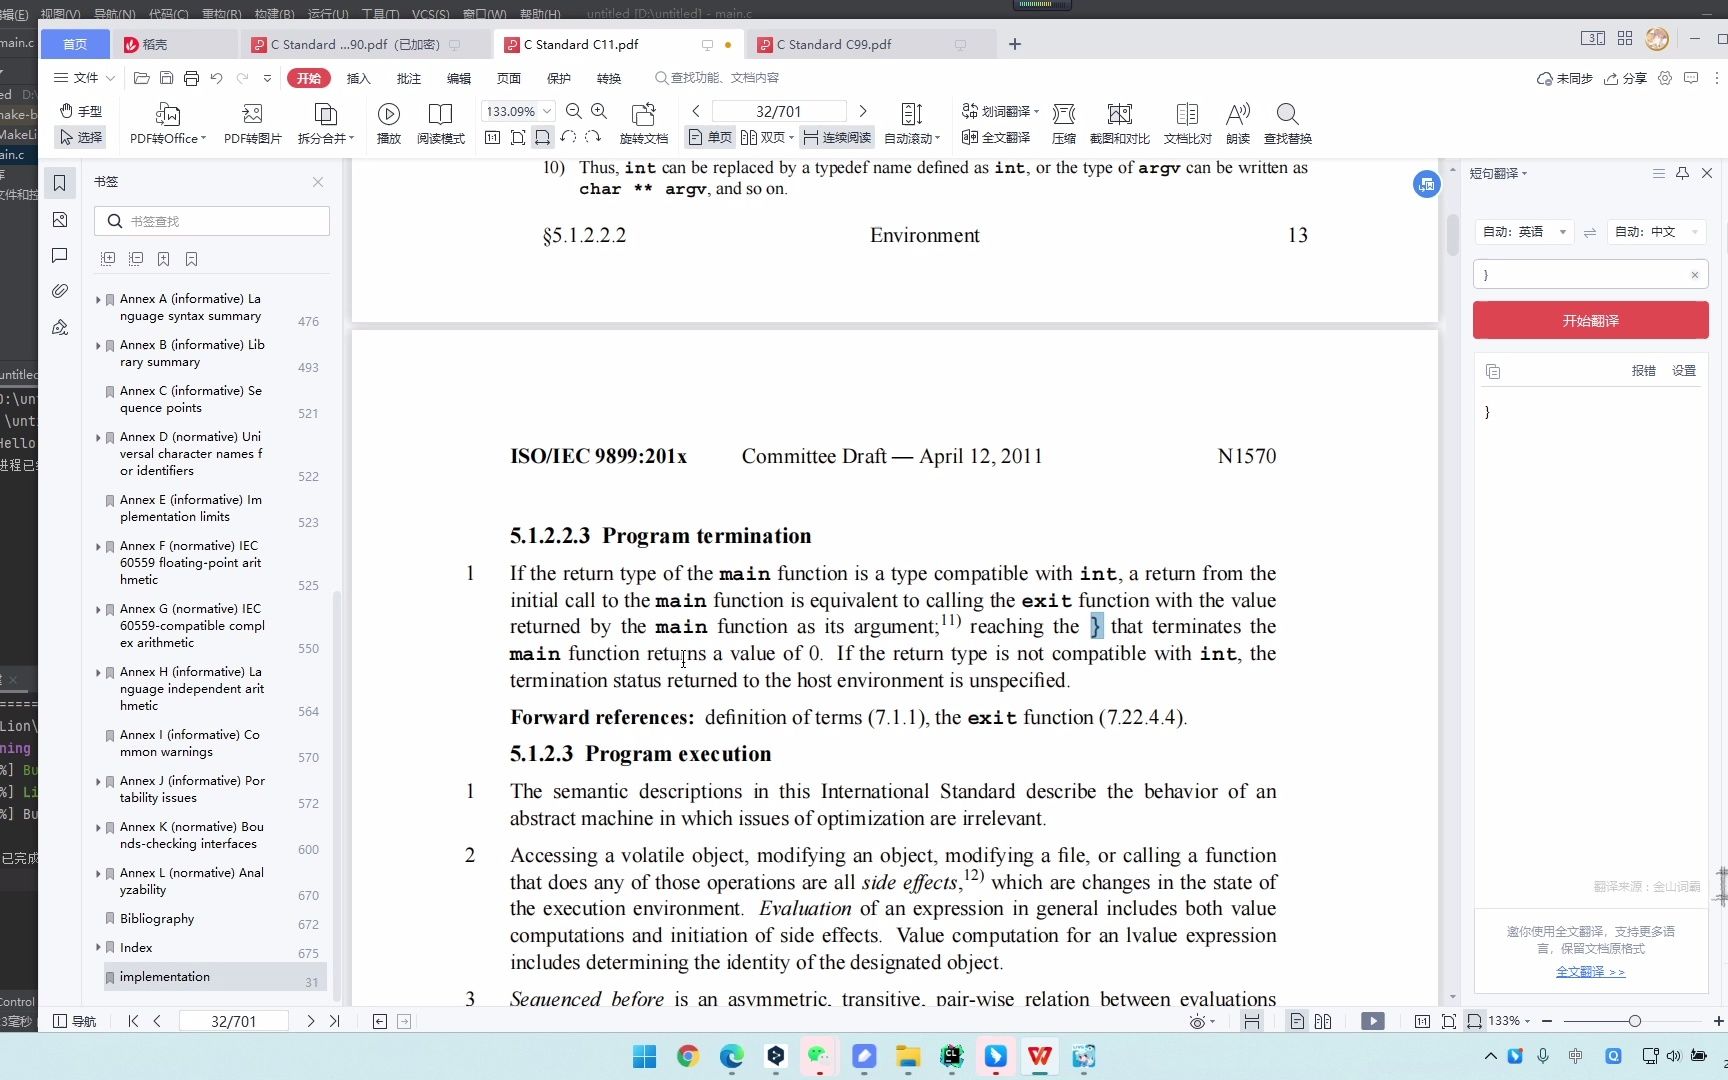Click in the 书签查找 bookmark search field

pyautogui.click(x=212, y=221)
